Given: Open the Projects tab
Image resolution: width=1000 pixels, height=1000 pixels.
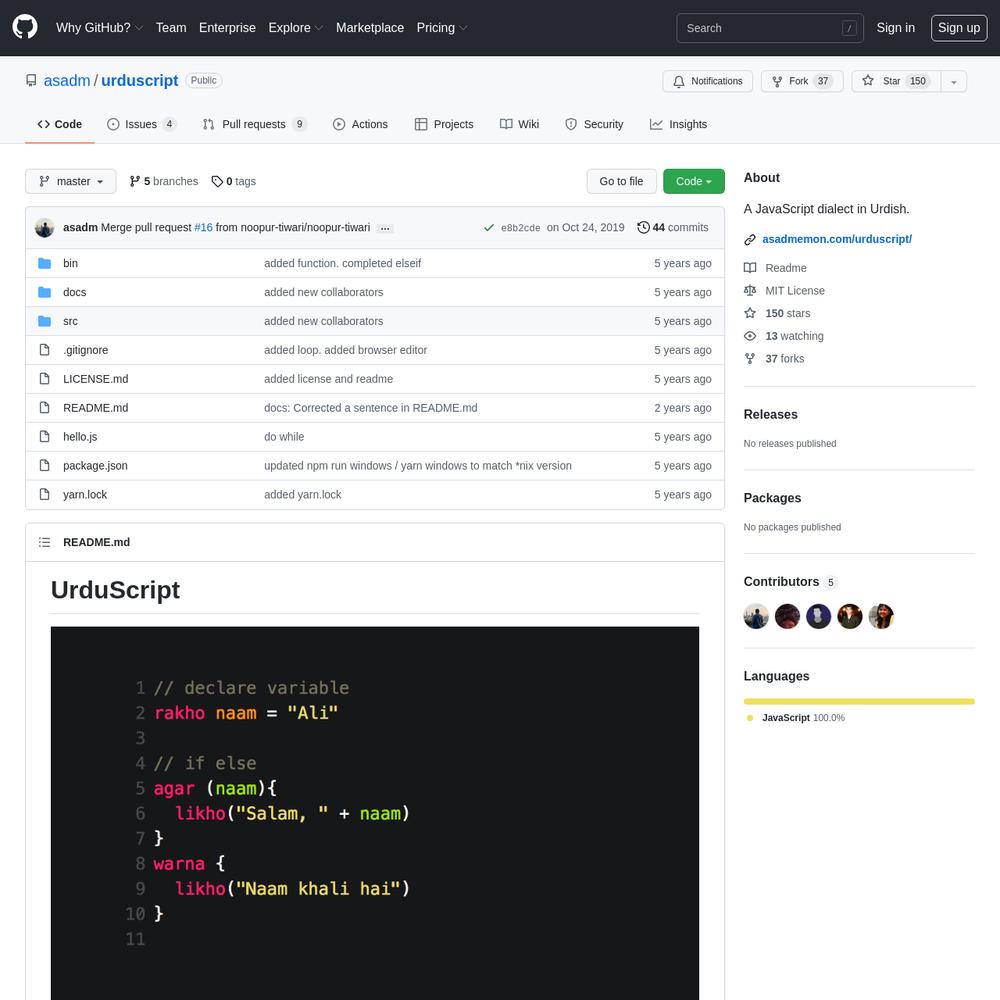Looking at the screenshot, I should tap(444, 124).
